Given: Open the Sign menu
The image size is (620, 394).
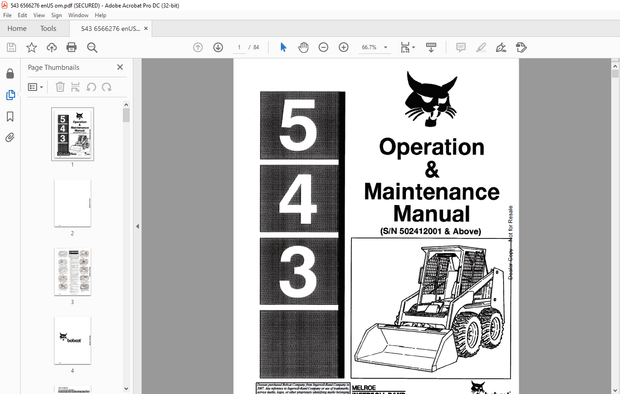Looking at the screenshot, I should coord(57,15).
